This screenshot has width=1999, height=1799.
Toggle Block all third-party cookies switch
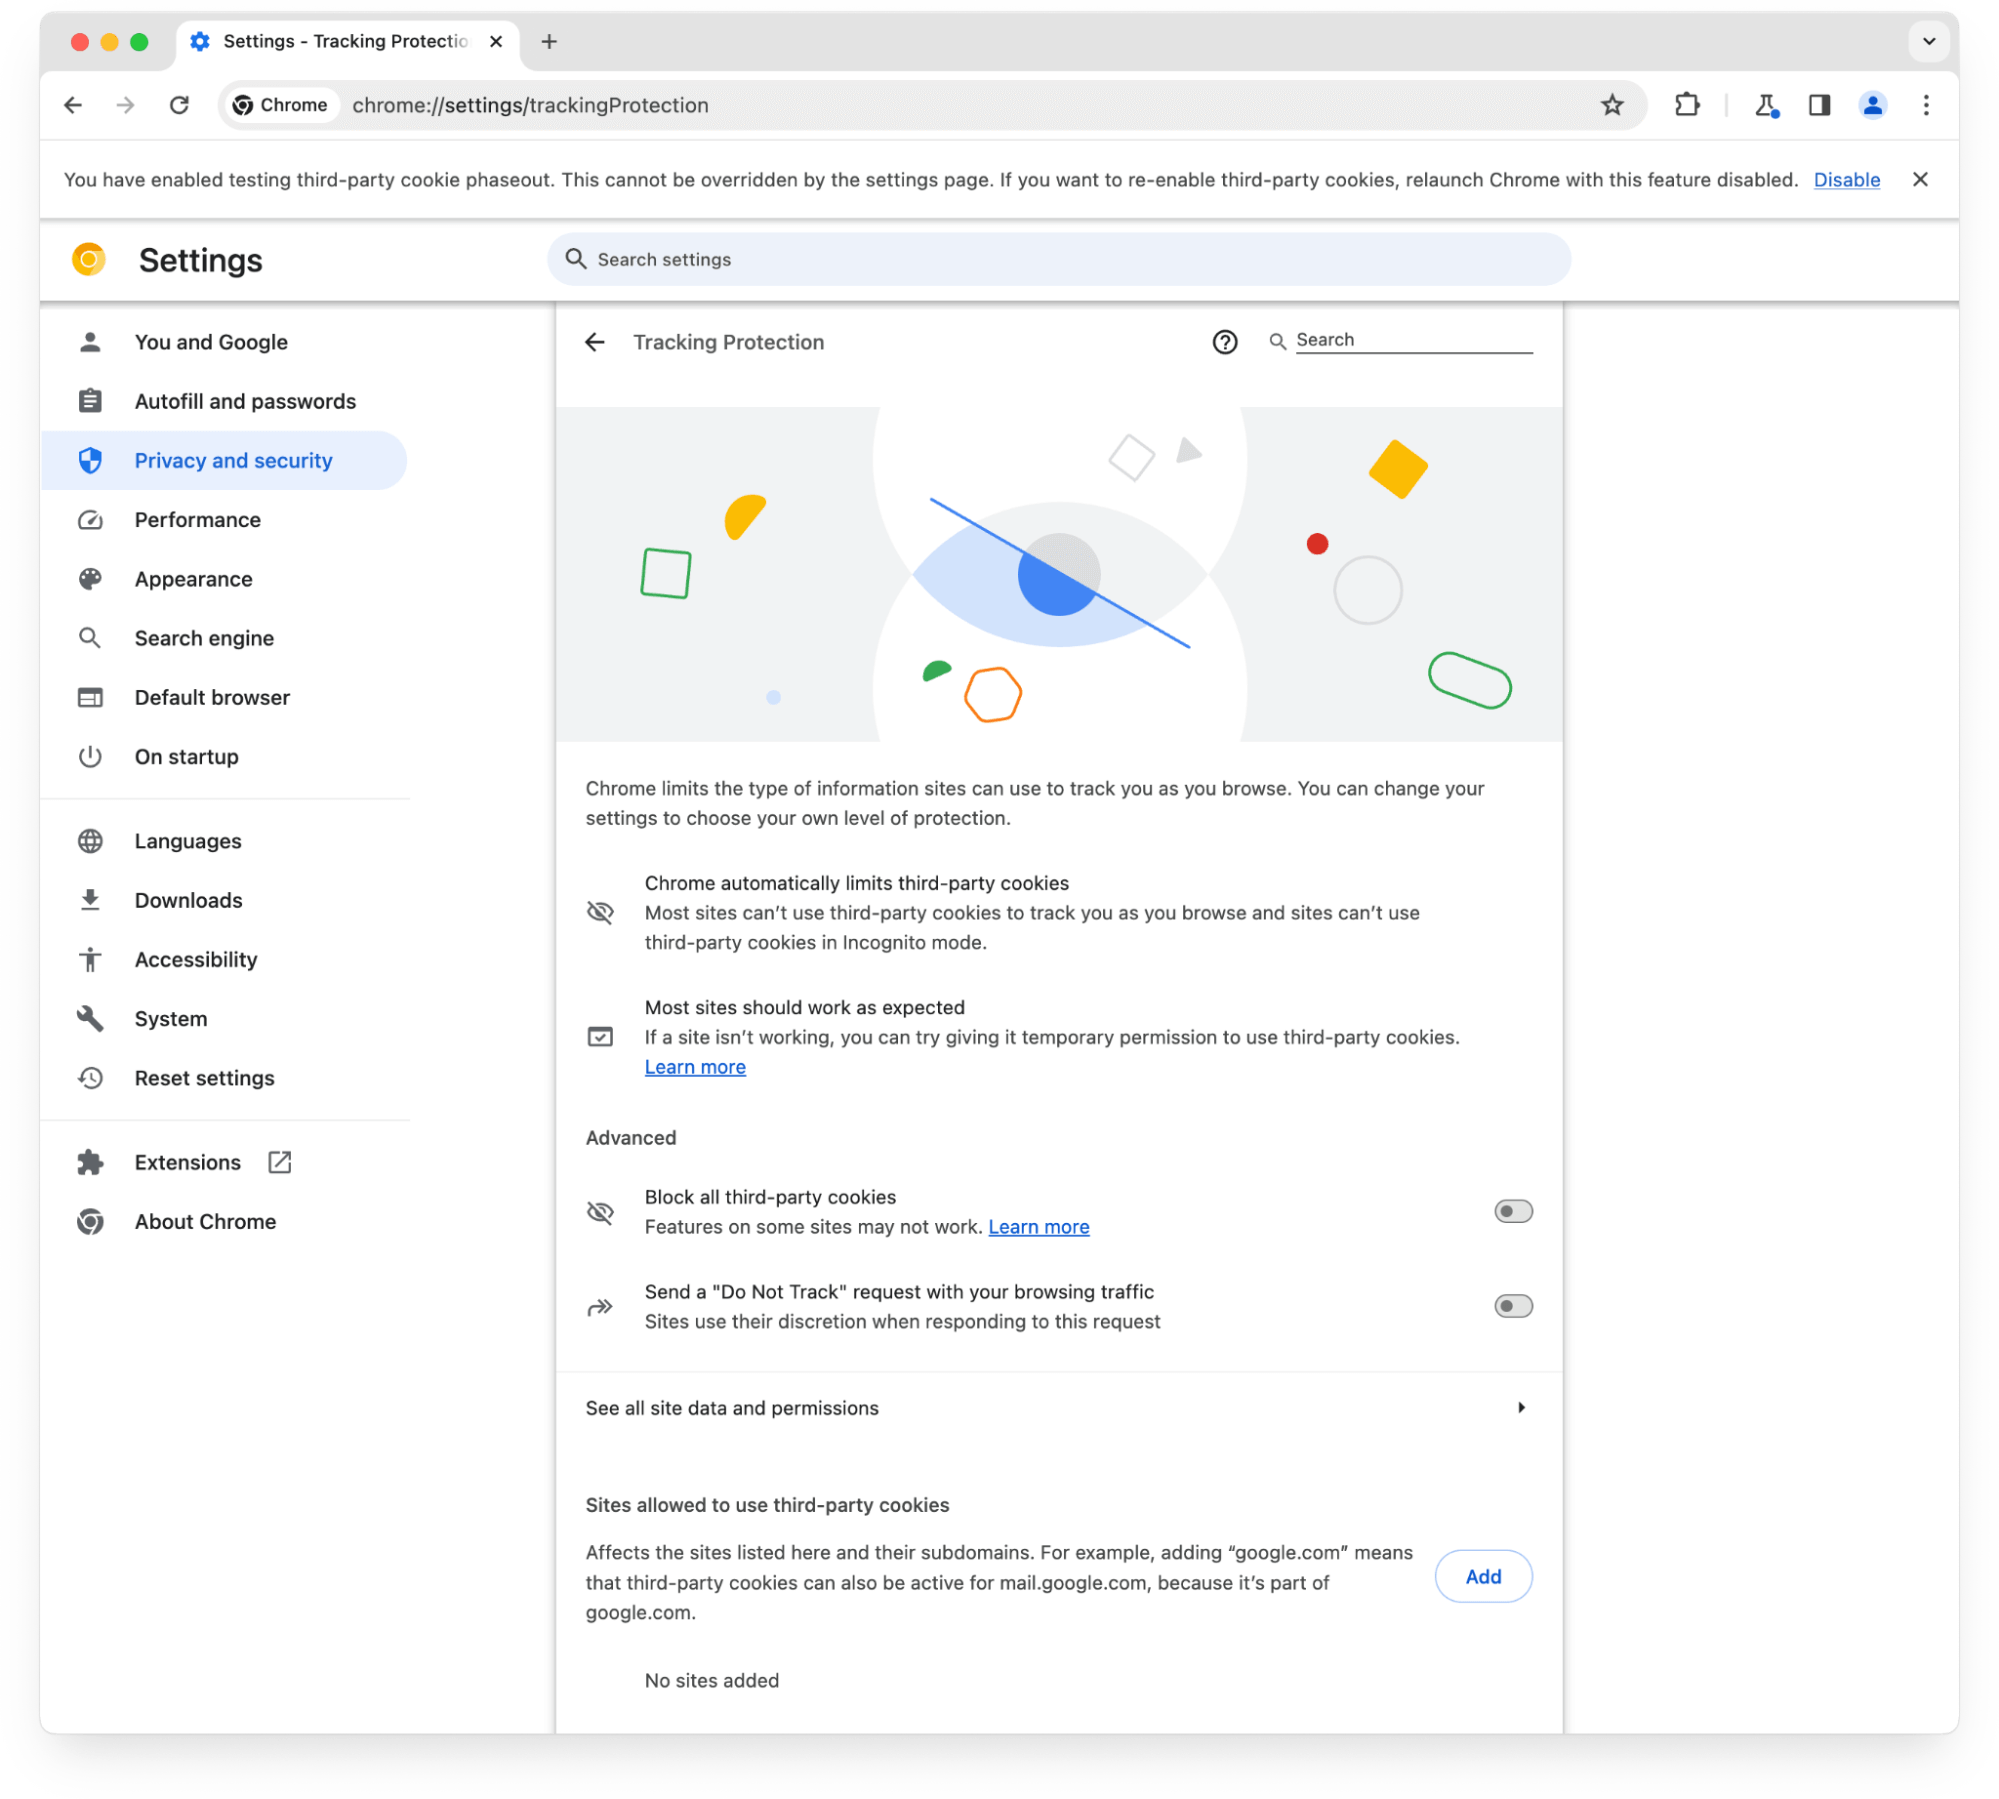[x=1509, y=1210]
